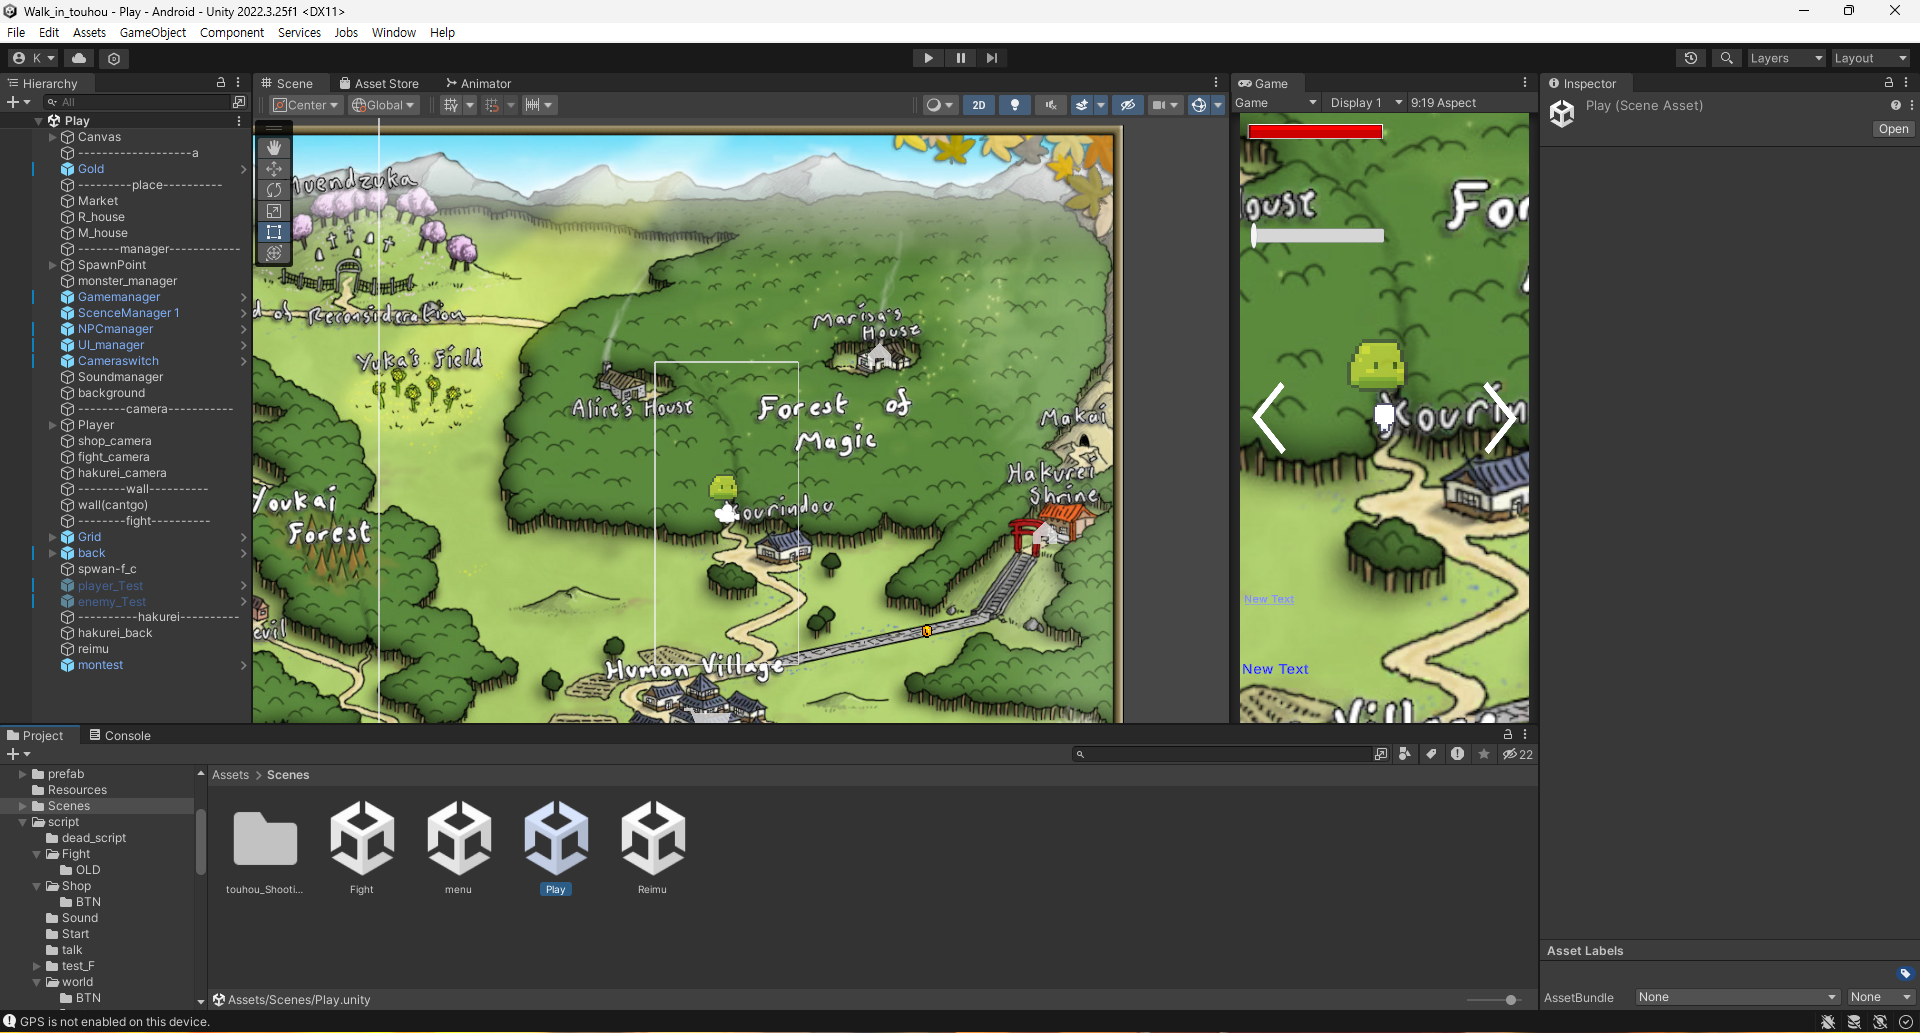Screen dimensions: 1920x1033
Task: Toggle Scene grid visibility button
Action: point(451,105)
